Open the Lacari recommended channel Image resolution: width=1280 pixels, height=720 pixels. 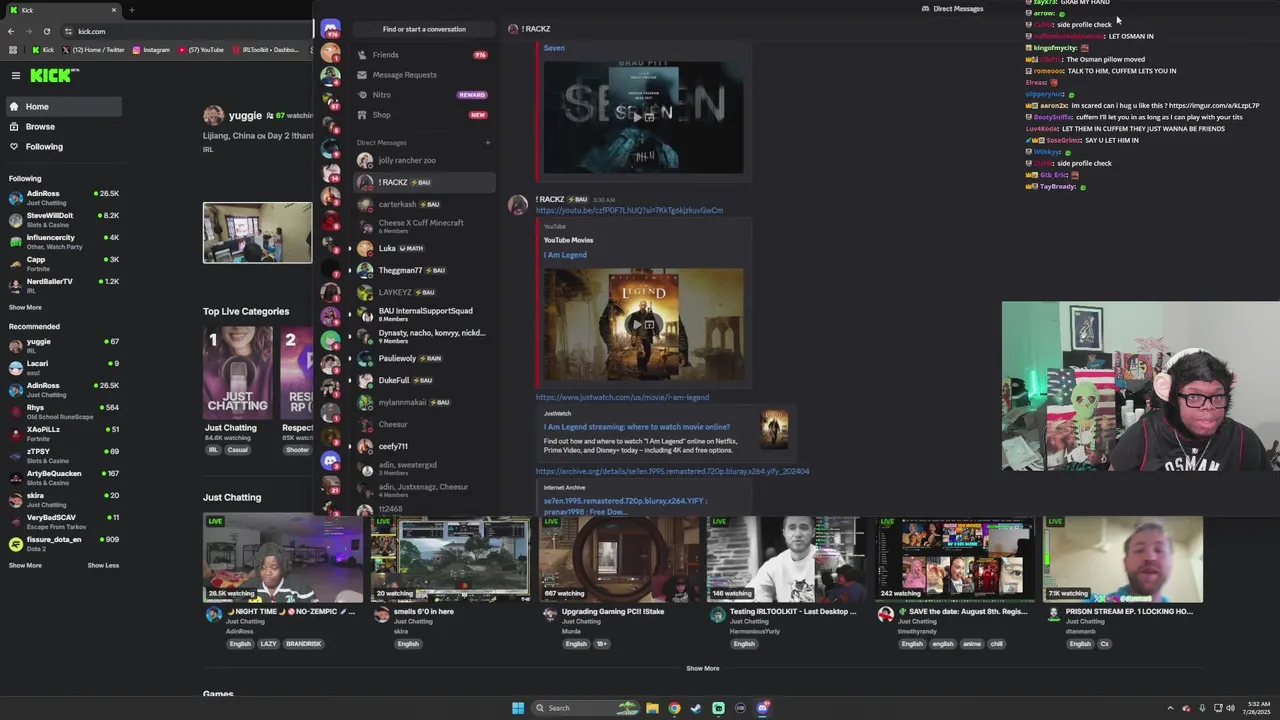64,367
